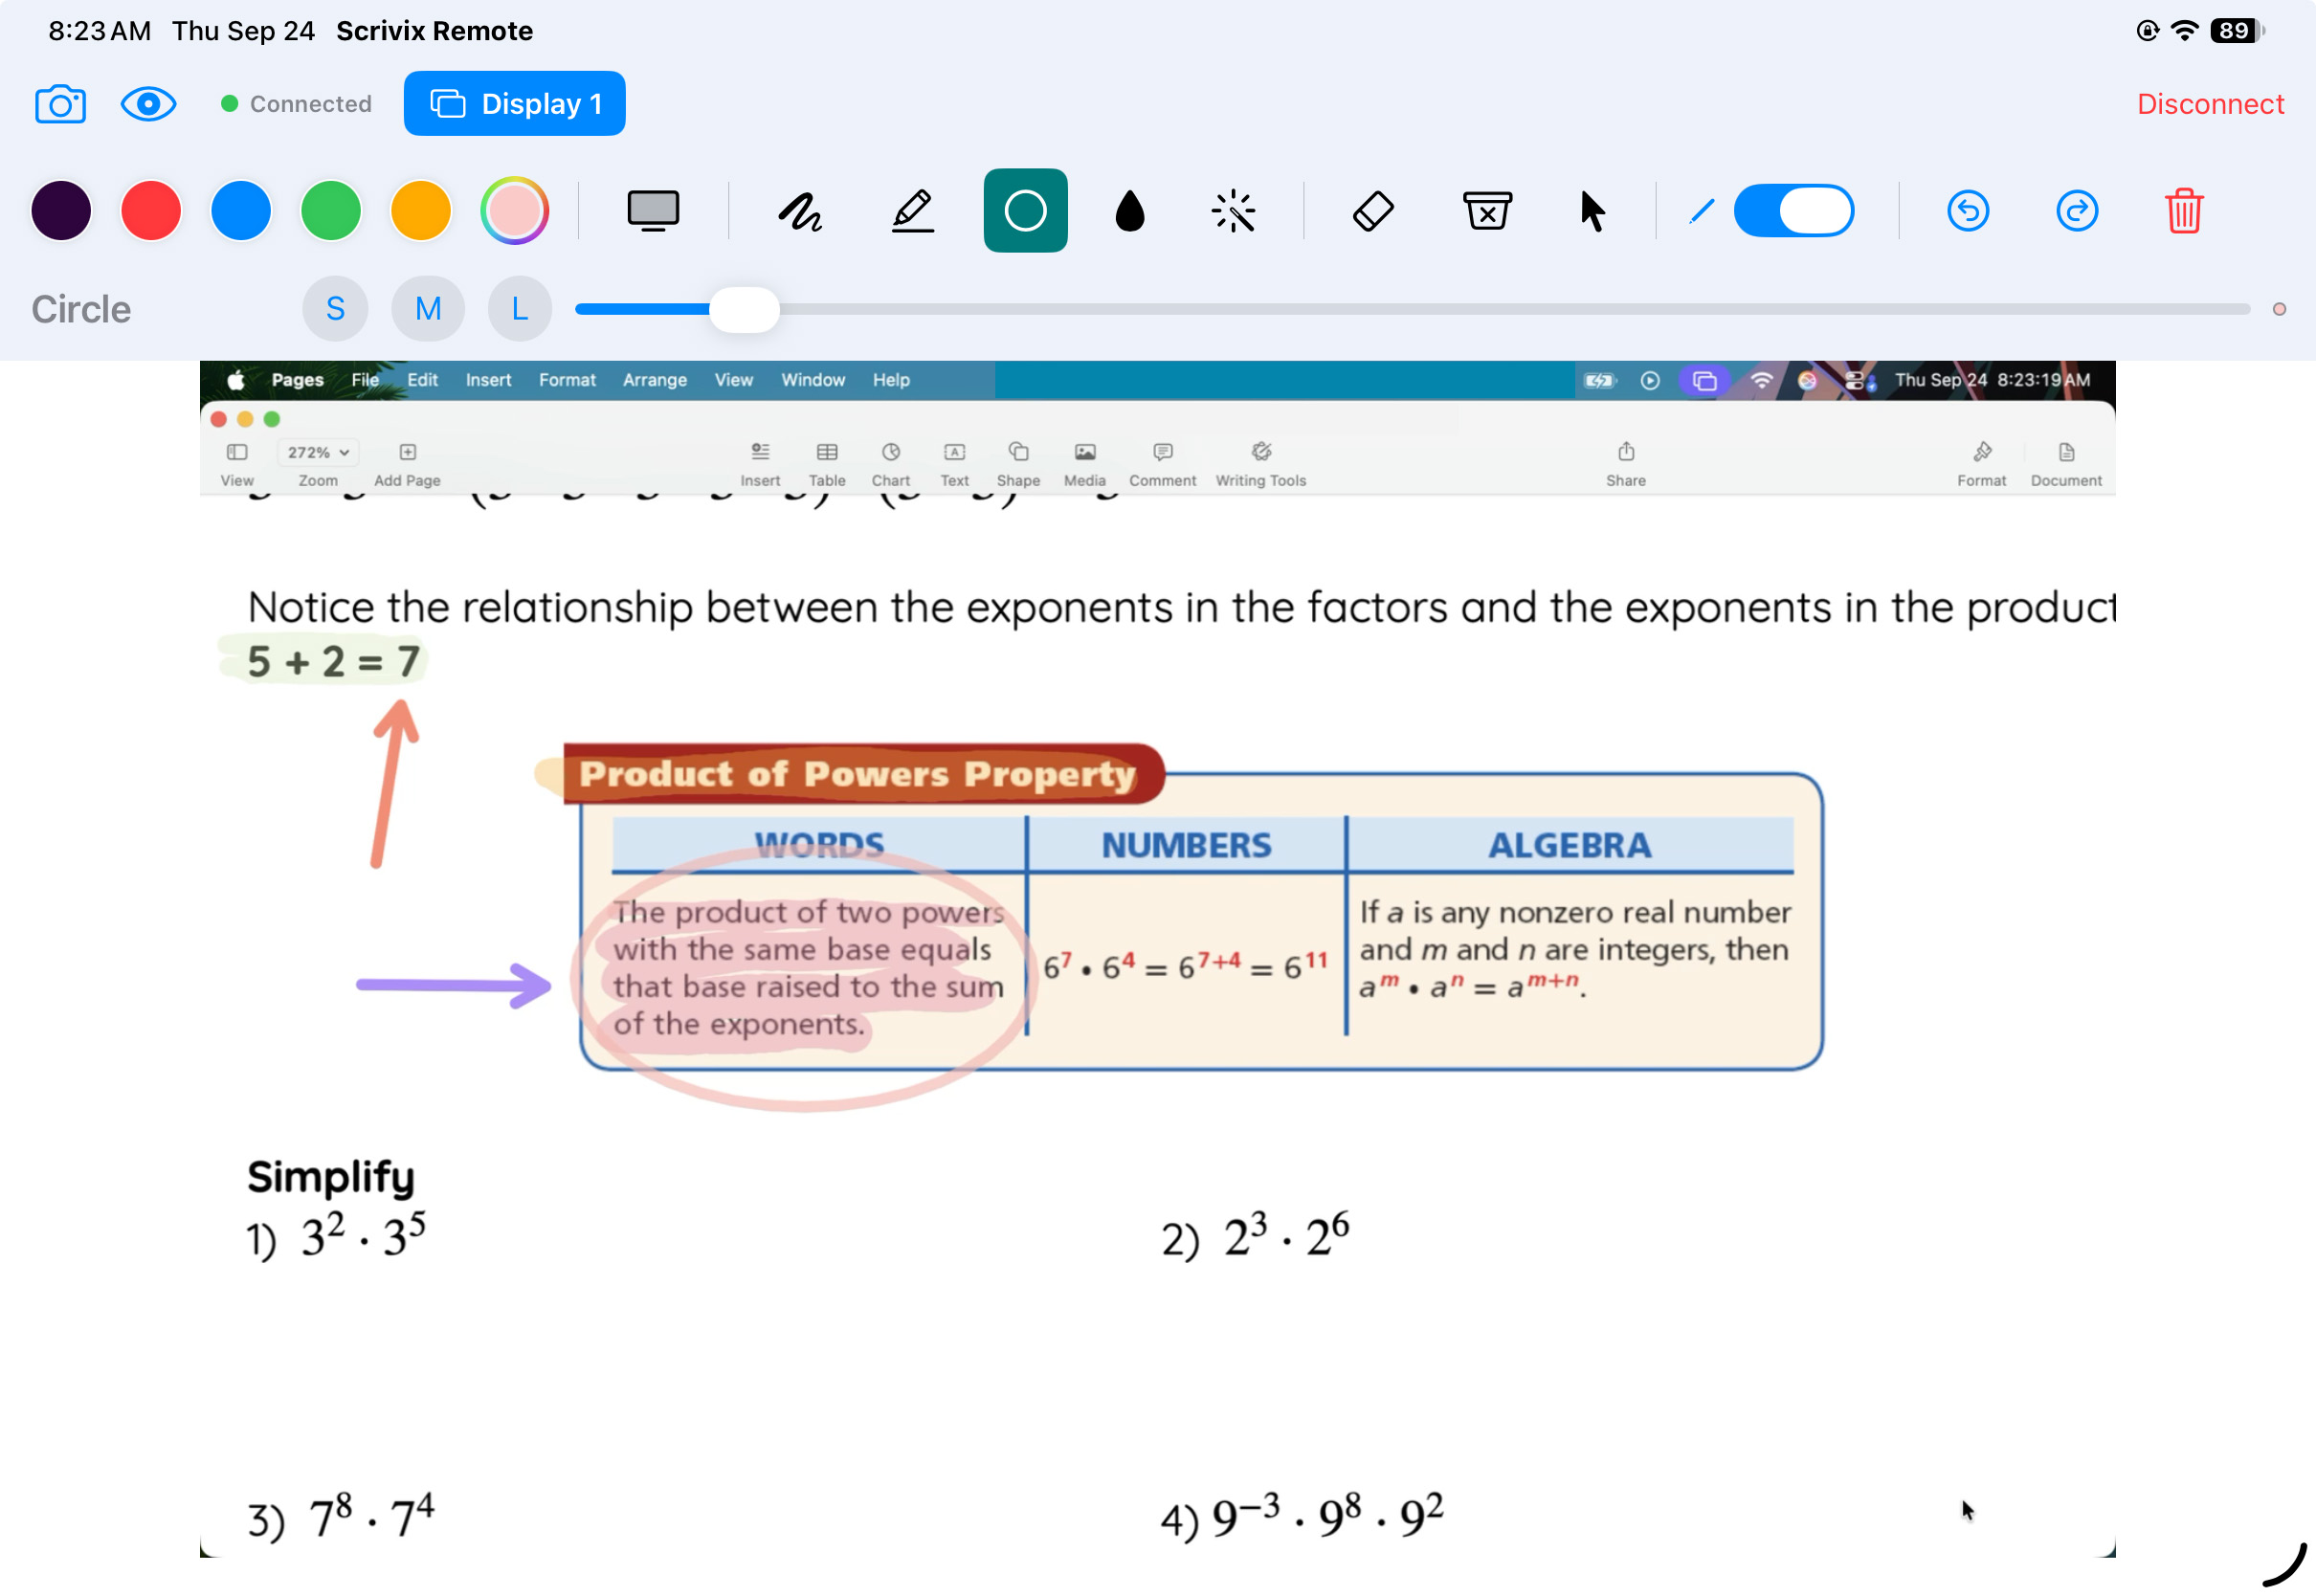Click Add Page in Pages toolbar

coord(407,465)
